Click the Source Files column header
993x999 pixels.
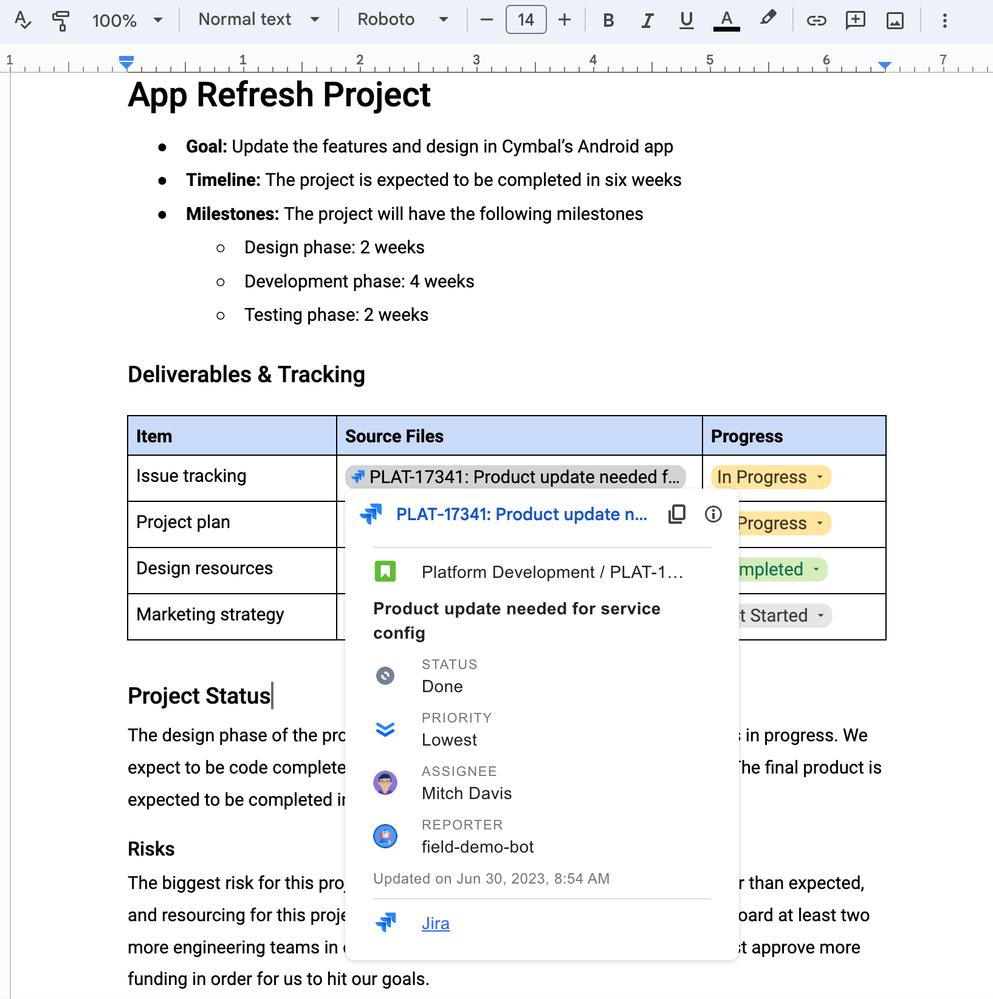tap(519, 436)
